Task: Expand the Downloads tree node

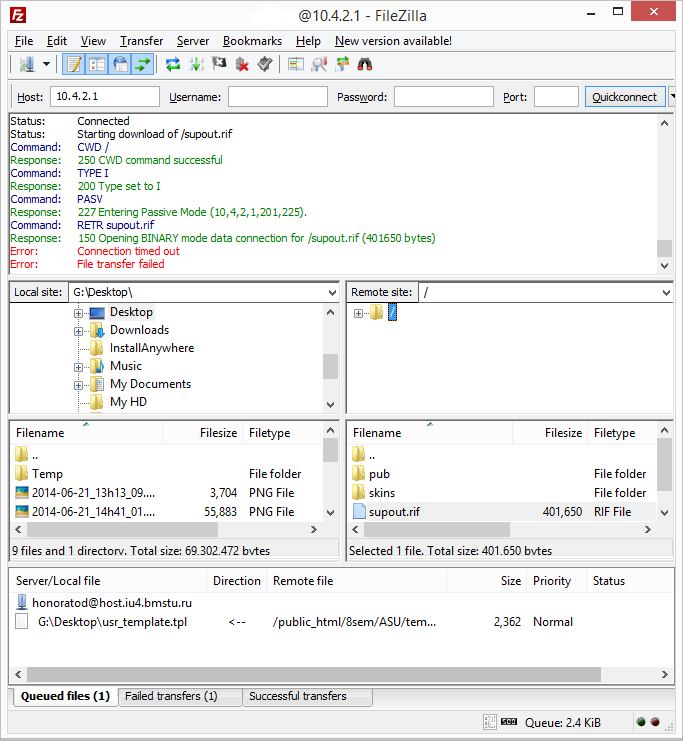Action: click(x=78, y=331)
